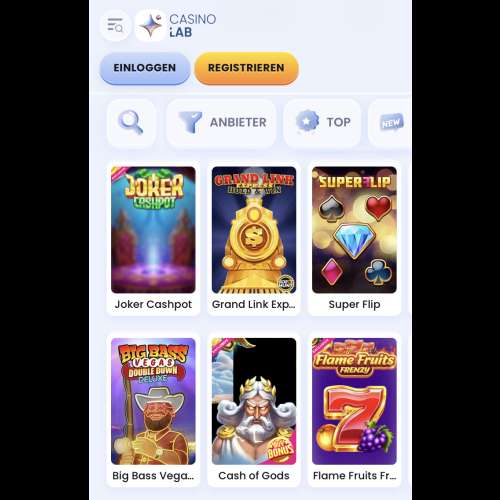Switch to the TOP games tab
This screenshot has width=500, height=500.
tap(322, 122)
